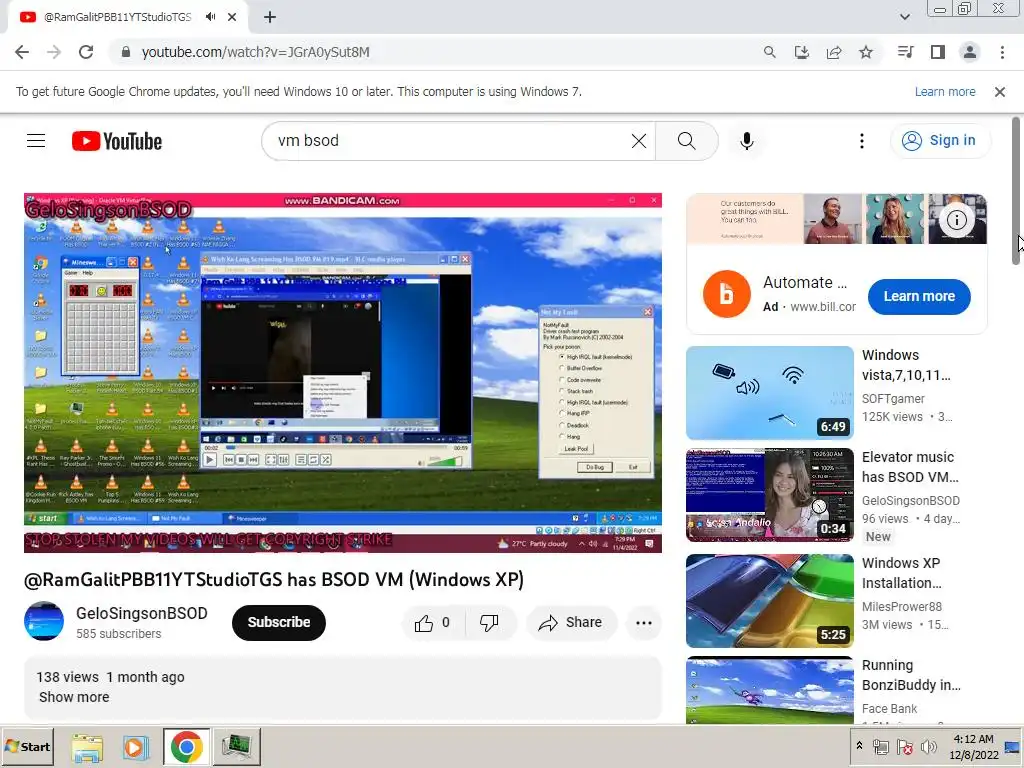The image size is (1024, 768).
Task: Clear the search text with X icon
Action: (x=639, y=140)
